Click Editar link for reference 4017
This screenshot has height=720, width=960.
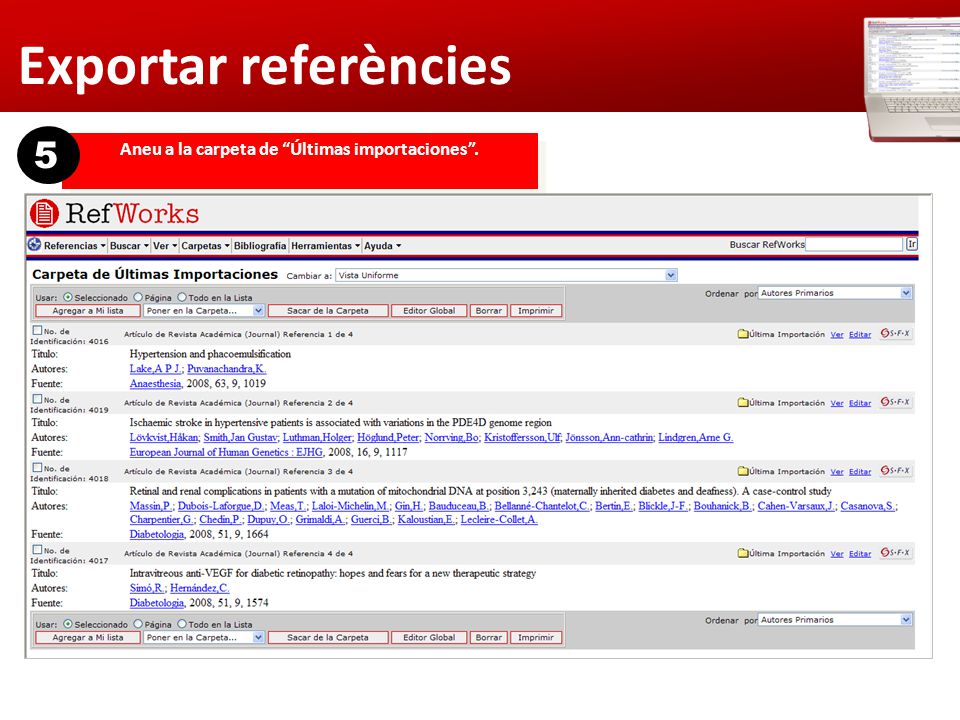(x=860, y=553)
